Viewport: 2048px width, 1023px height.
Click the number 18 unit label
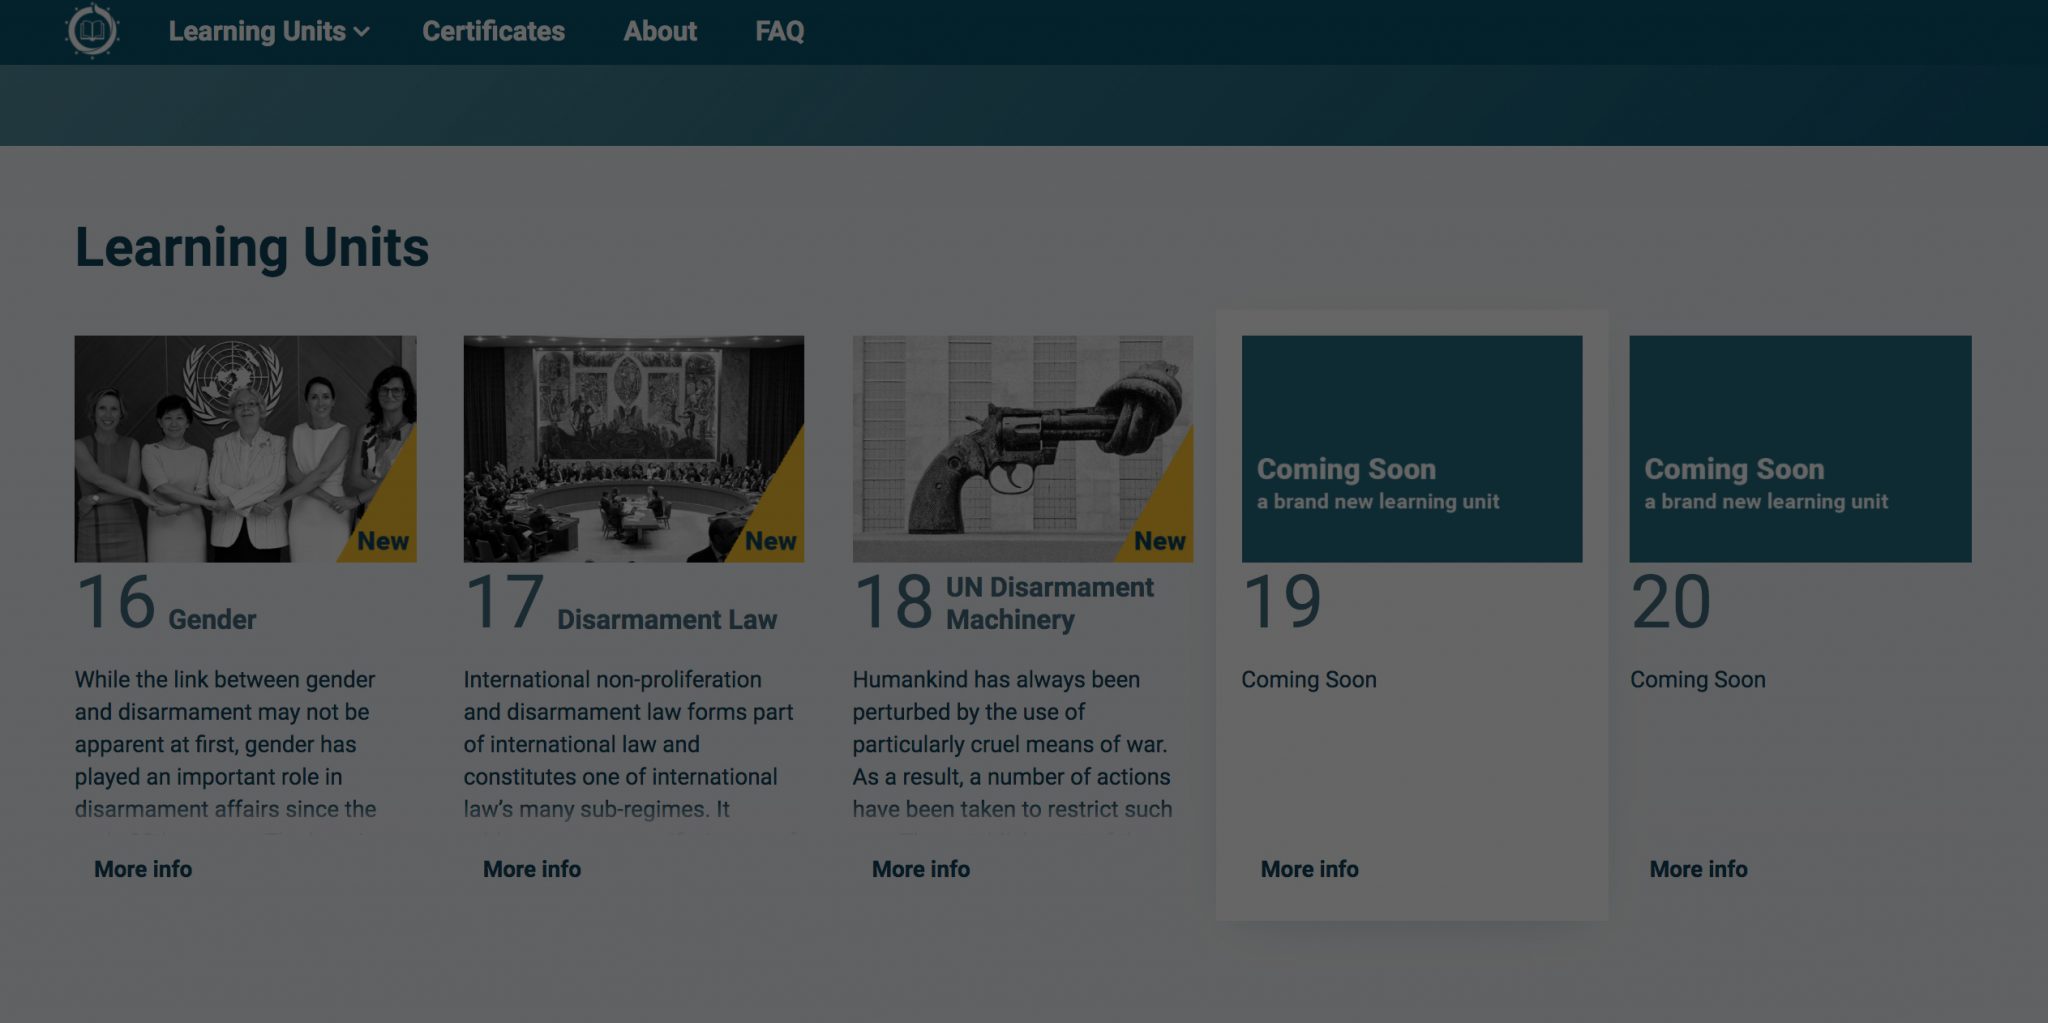(893, 602)
